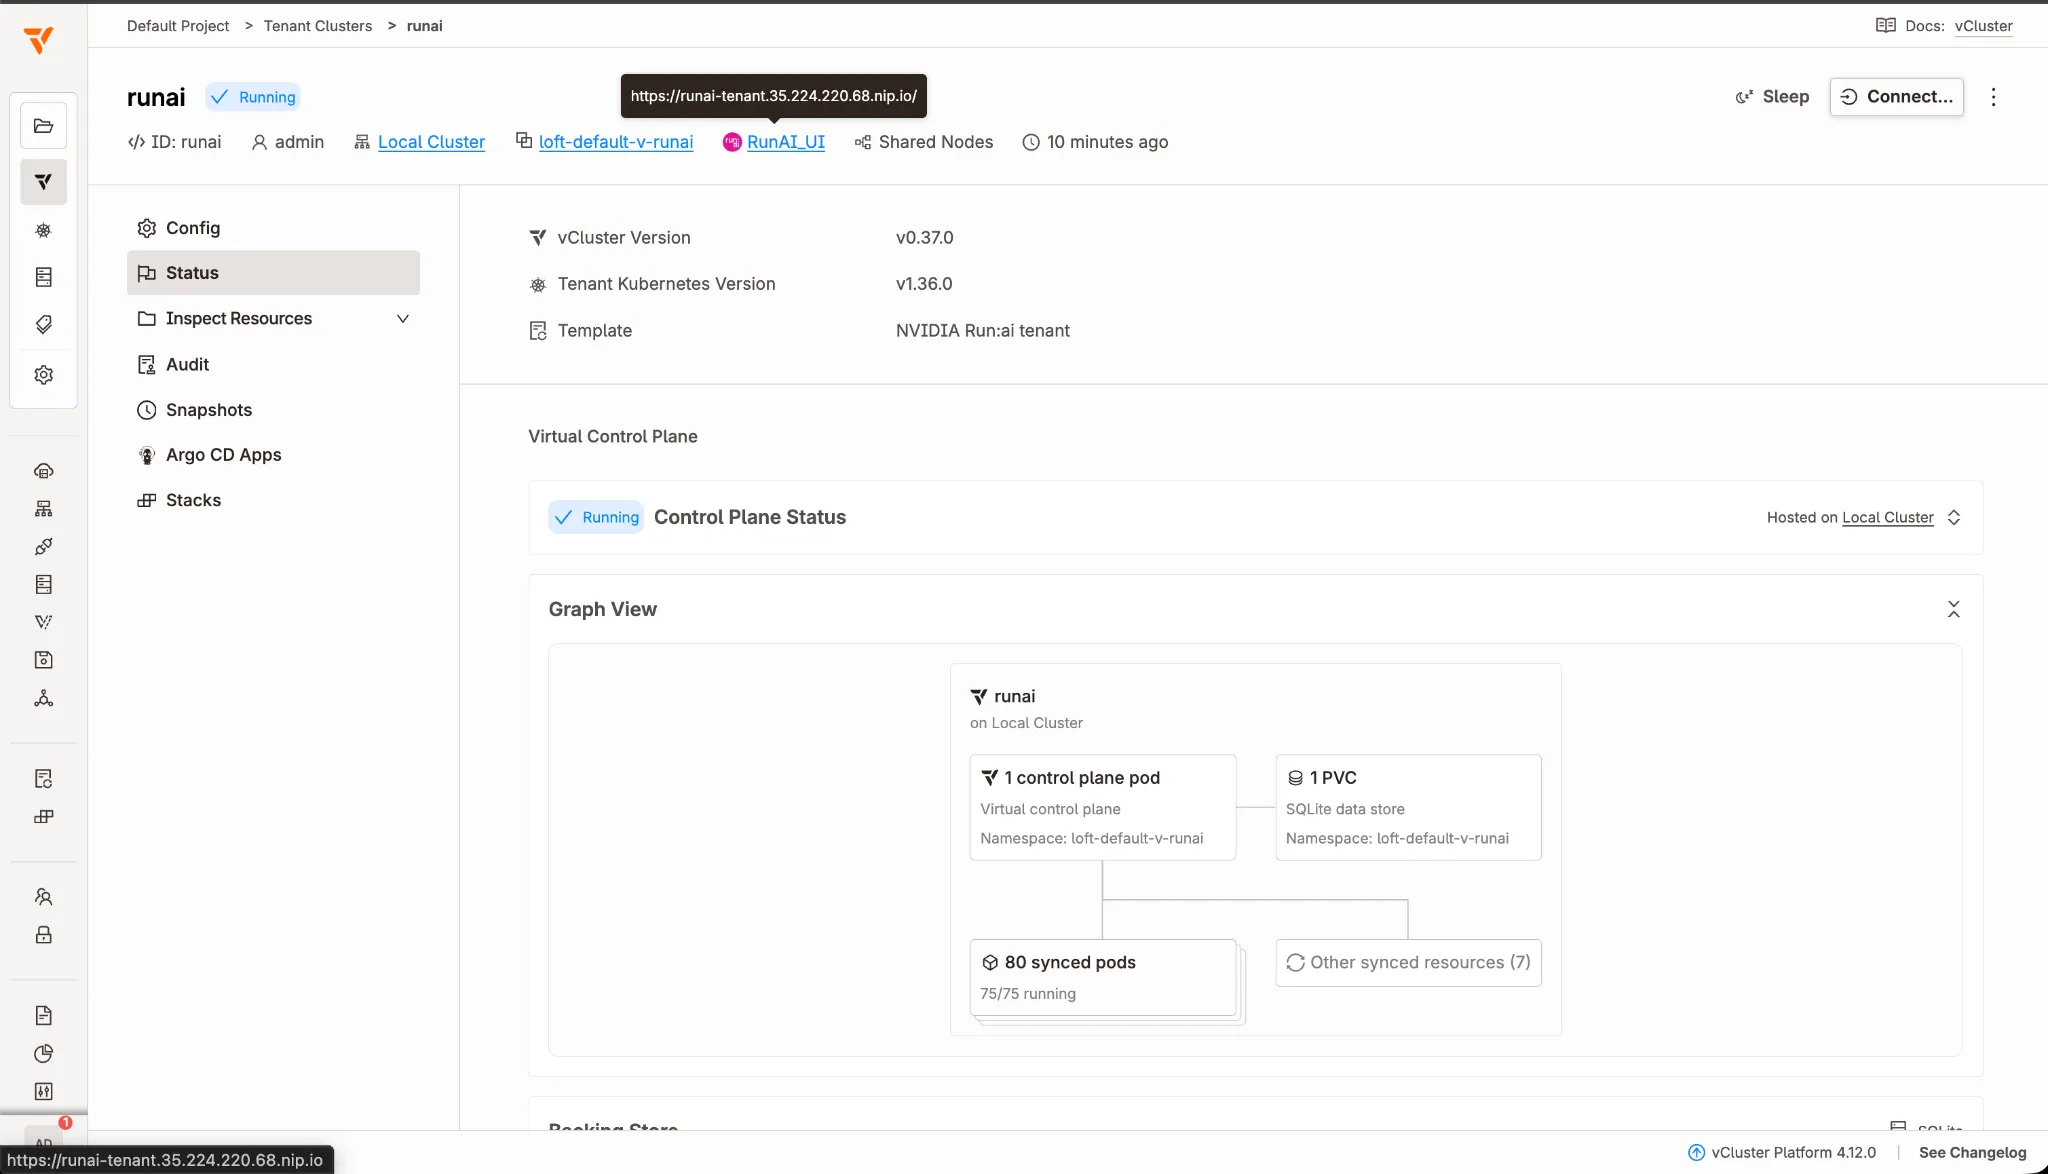
Task: Open the three-dot more options menu
Action: coord(1993,97)
